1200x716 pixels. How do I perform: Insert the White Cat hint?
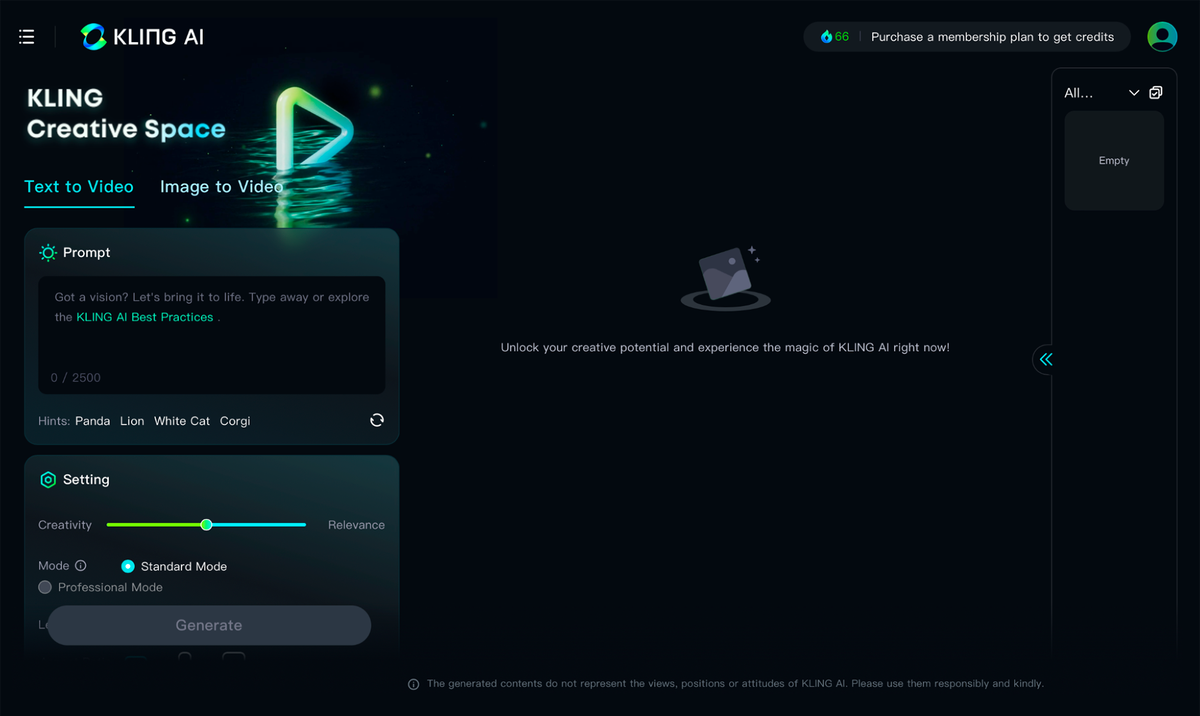[x=182, y=421]
